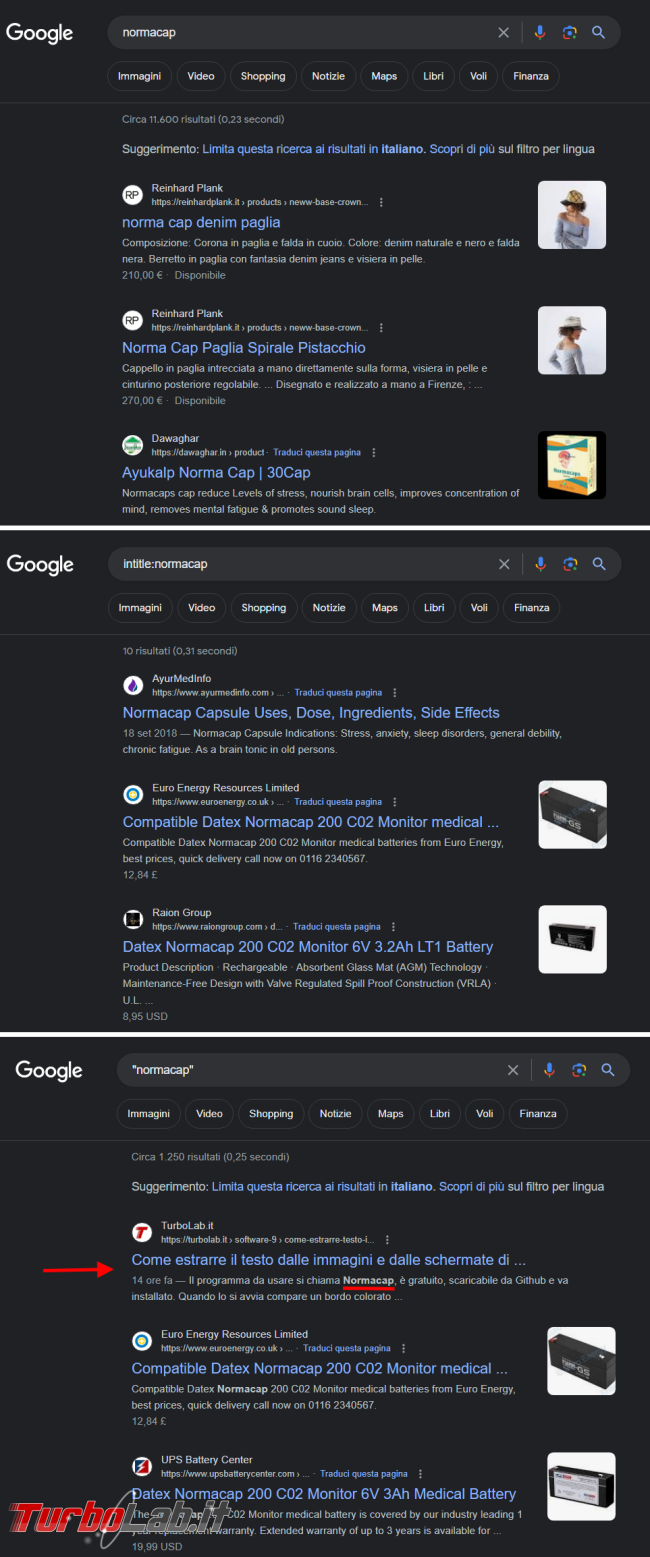Click the AyurMedInfo site favicon

[133, 685]
